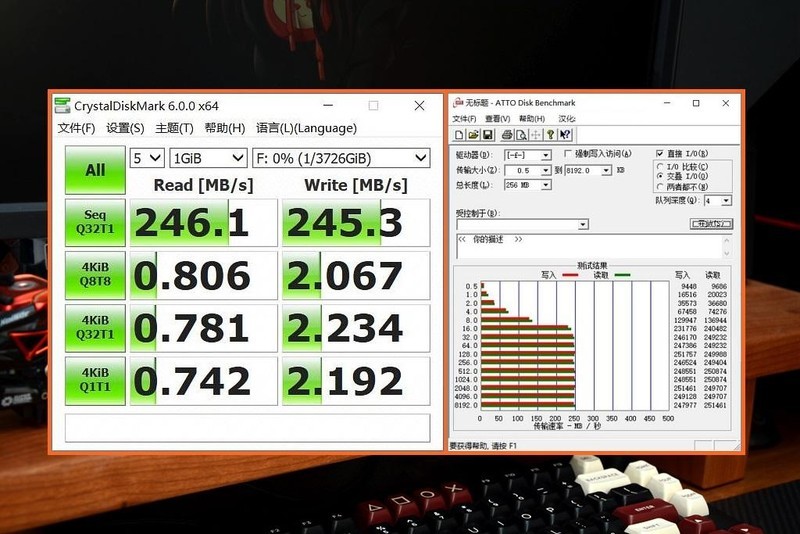Open 语言(L)(Language) menu
This screenshot has height=534, width=800.
click(x=306, y=128)
